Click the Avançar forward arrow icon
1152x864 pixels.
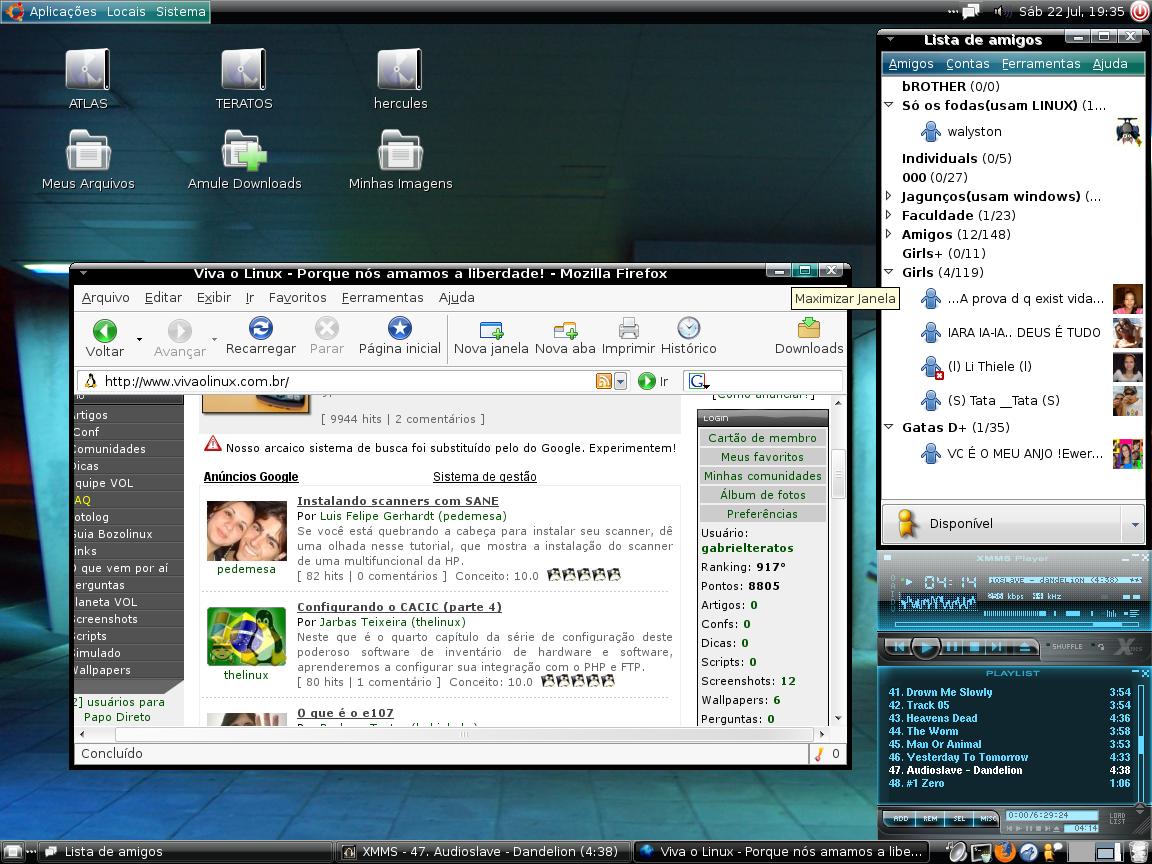pos(179,331)
